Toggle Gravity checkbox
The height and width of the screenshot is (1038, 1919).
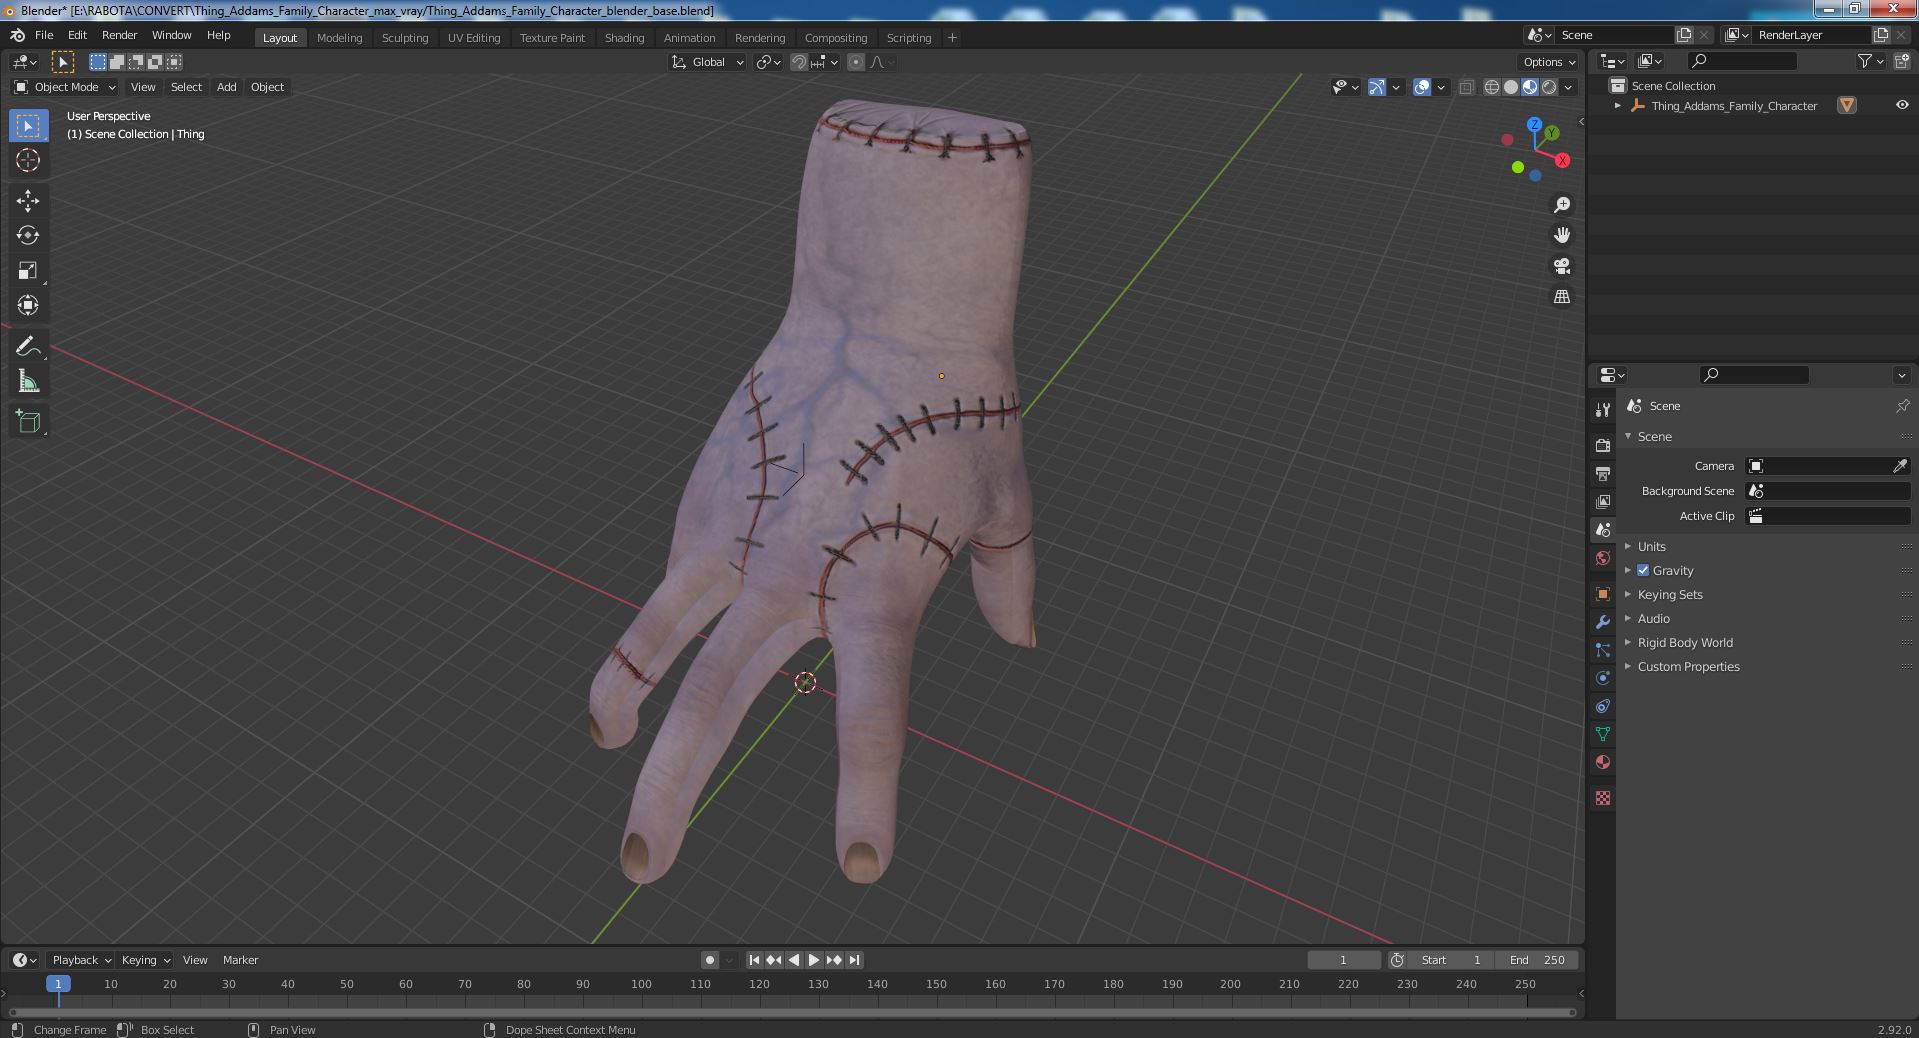pos(1643,570)
